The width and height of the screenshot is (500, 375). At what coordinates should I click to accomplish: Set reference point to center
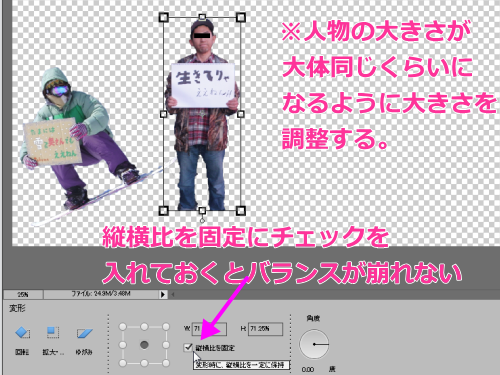144,345
